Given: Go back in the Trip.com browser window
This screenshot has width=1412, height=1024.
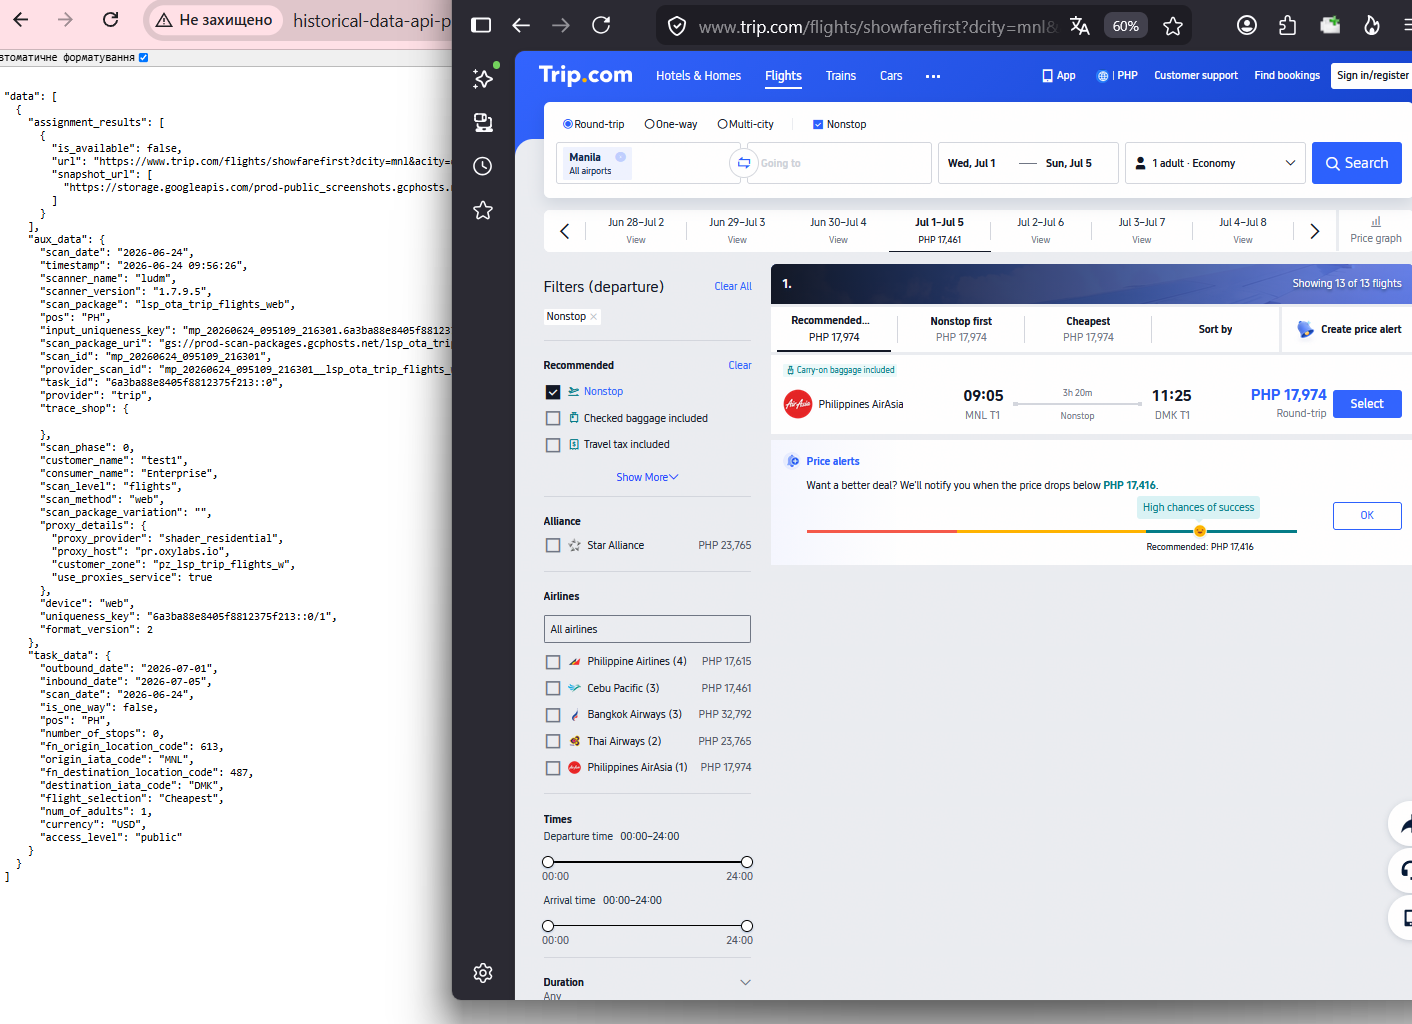Looking at the screenshot, I should [x=521, y=25].
